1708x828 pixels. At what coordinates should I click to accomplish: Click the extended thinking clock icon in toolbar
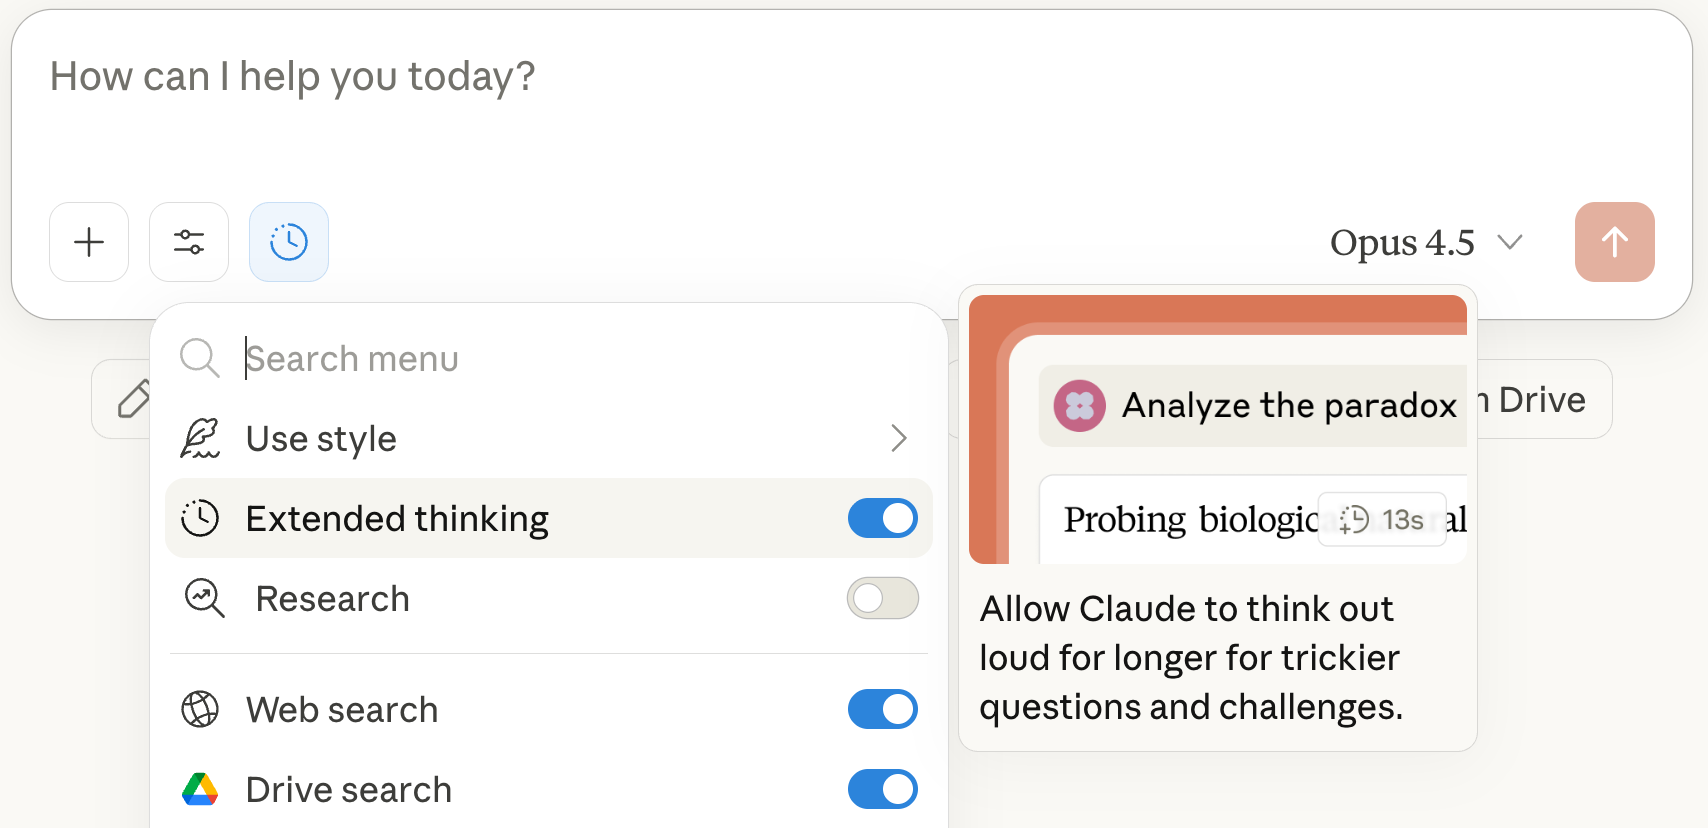(x=289, y=242)
